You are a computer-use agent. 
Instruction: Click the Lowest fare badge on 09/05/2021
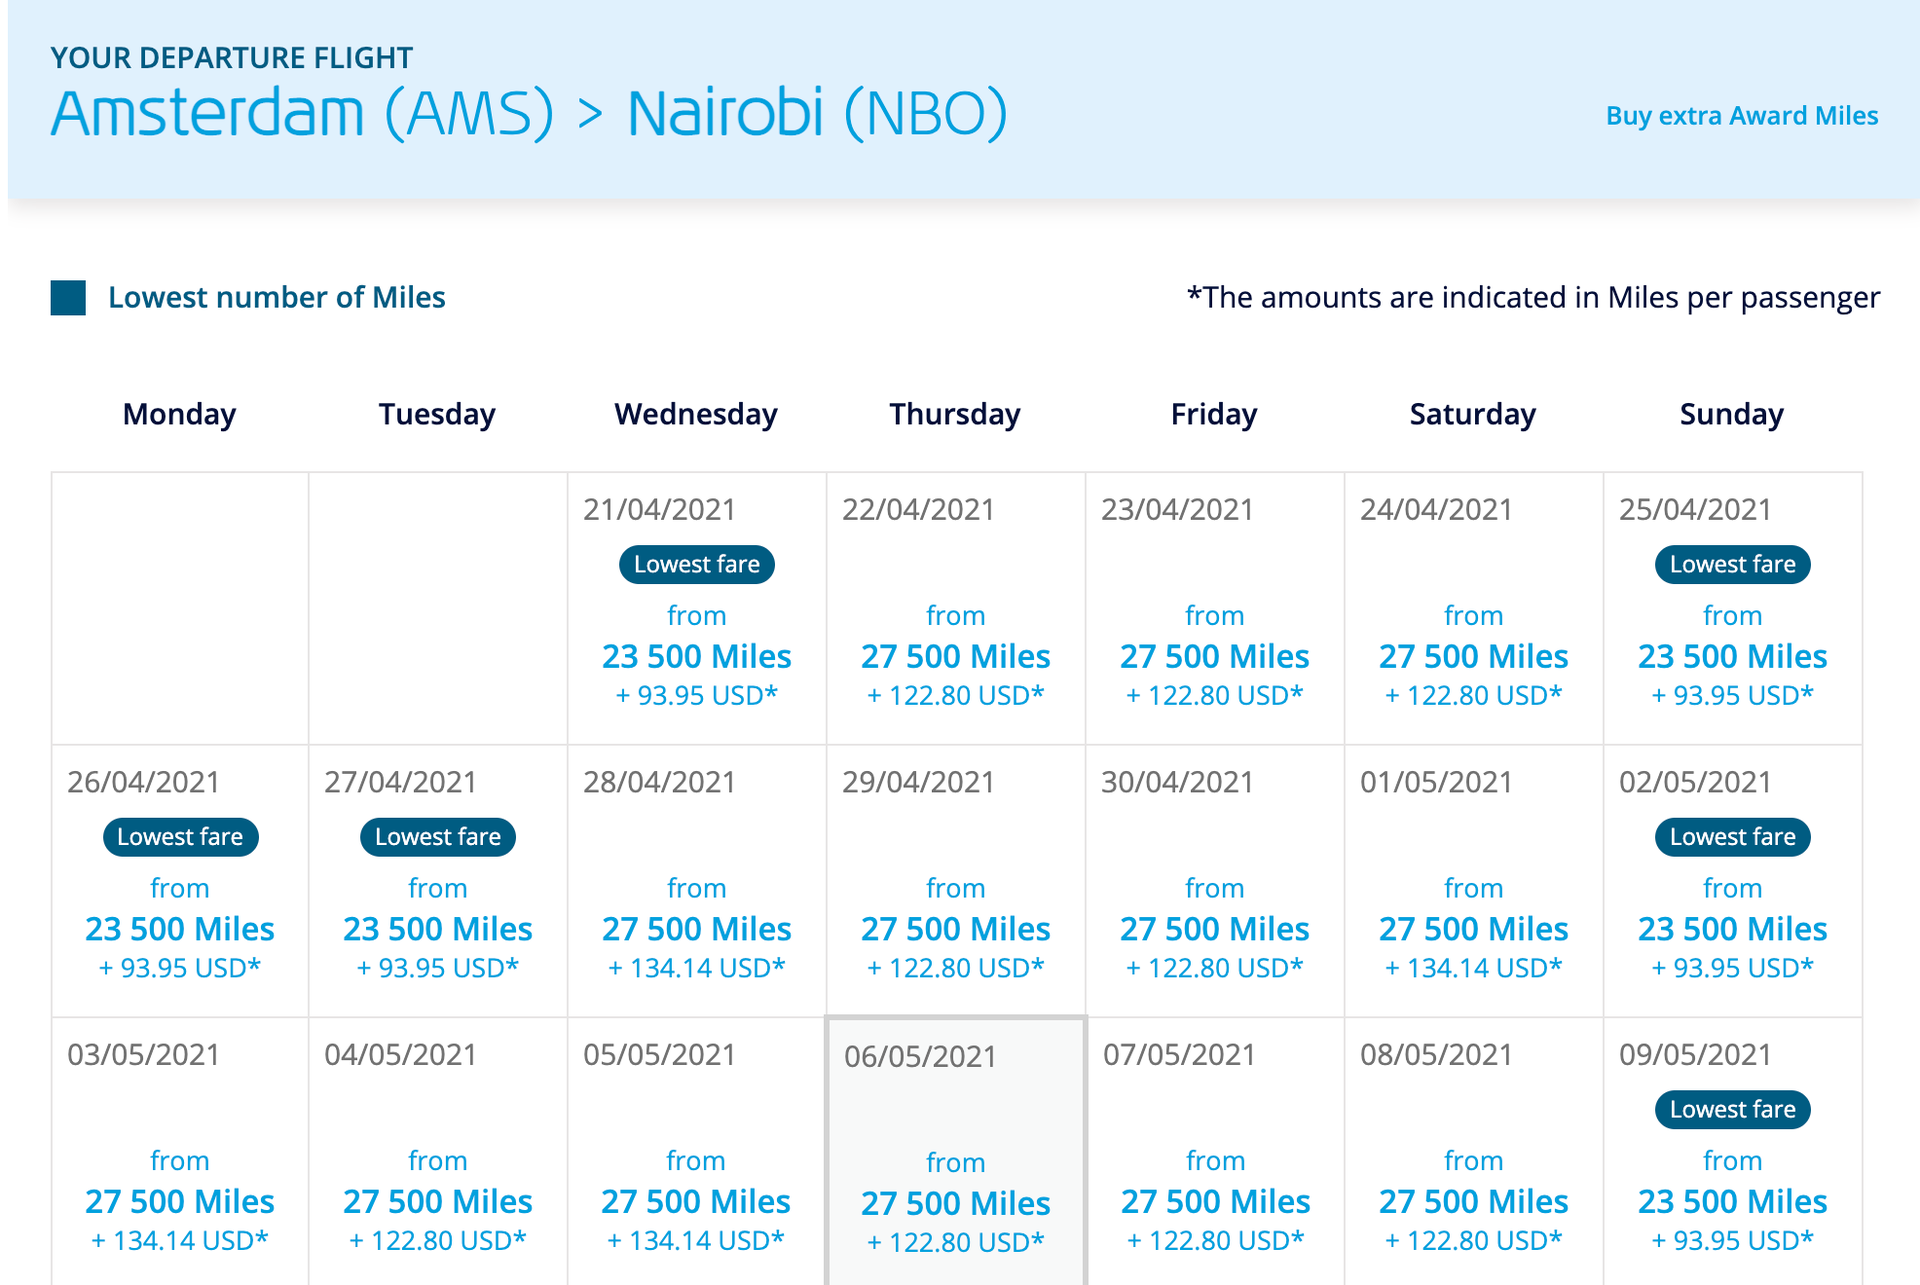[x=1732, y=1110]
